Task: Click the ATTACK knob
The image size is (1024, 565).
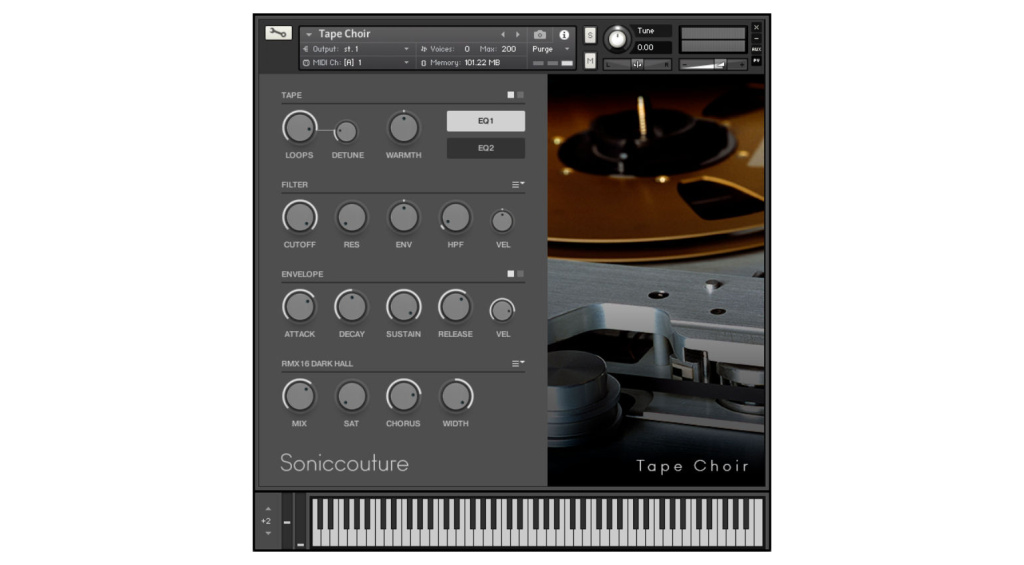Action: [300, 306]
